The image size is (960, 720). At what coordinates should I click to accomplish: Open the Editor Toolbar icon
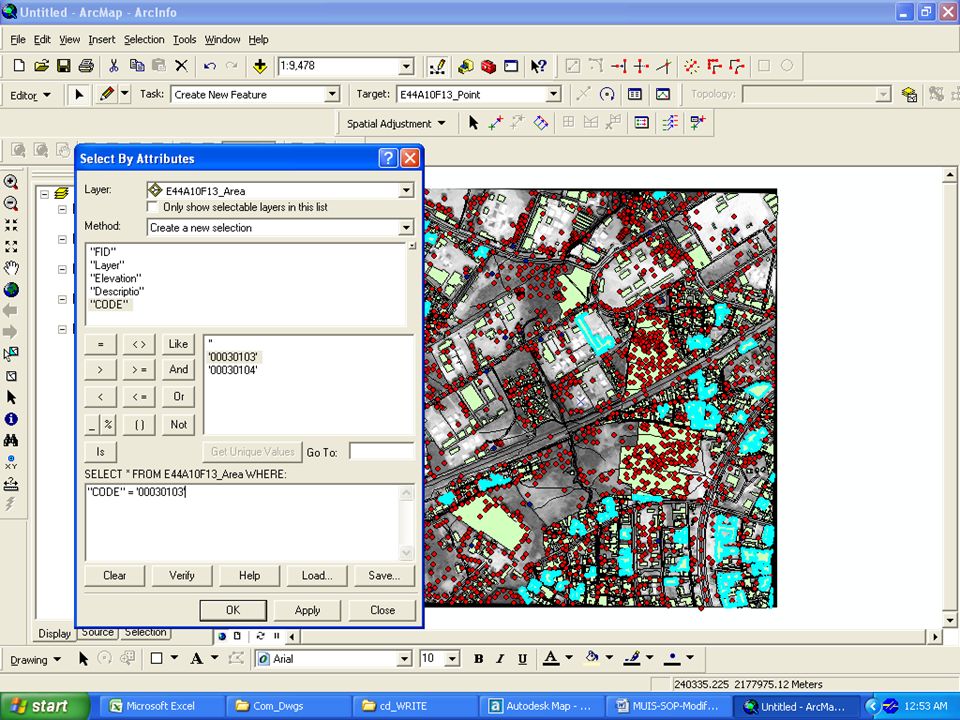[437, 66]
